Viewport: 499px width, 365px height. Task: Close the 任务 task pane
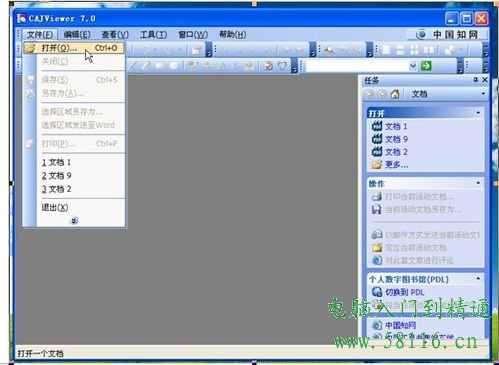[x=485, y=80]
